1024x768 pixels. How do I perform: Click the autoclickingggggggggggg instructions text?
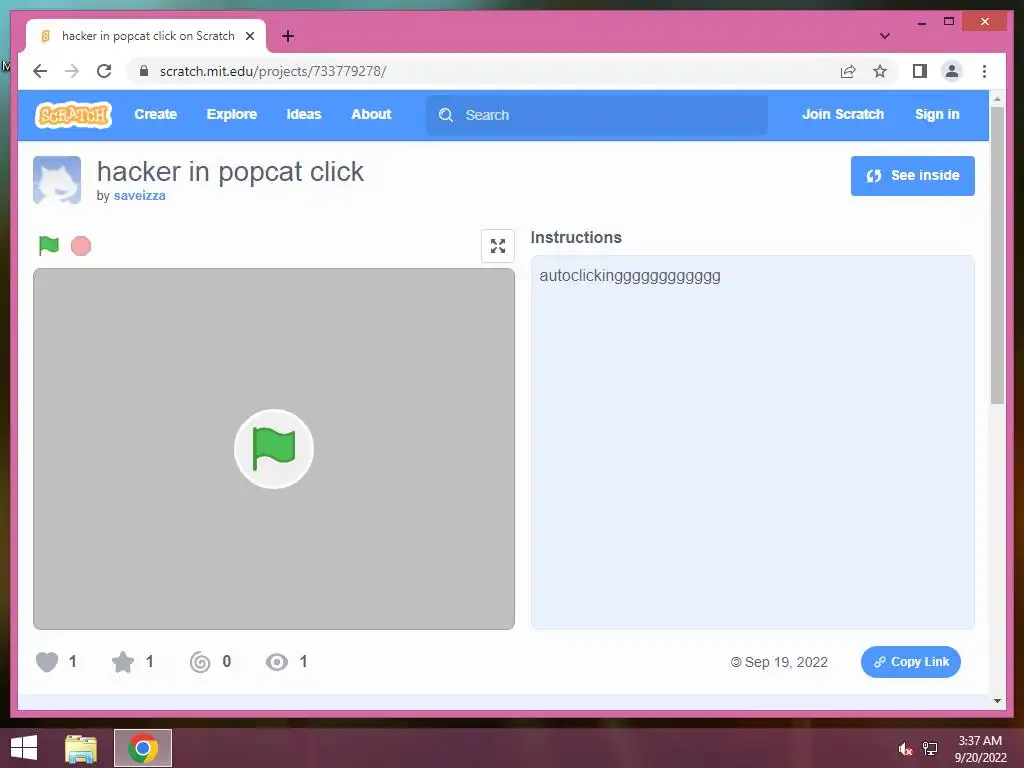click(x=630, y=276)
